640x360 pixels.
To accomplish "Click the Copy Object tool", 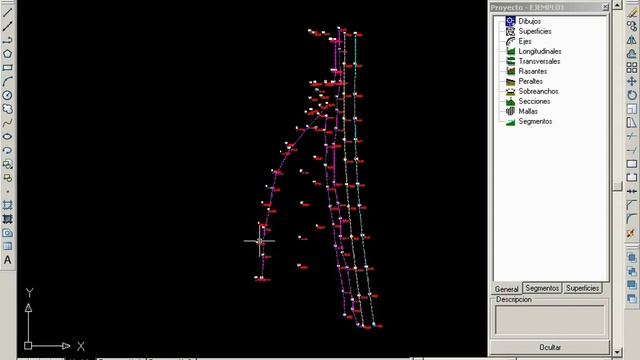I will tap(632, 26).
